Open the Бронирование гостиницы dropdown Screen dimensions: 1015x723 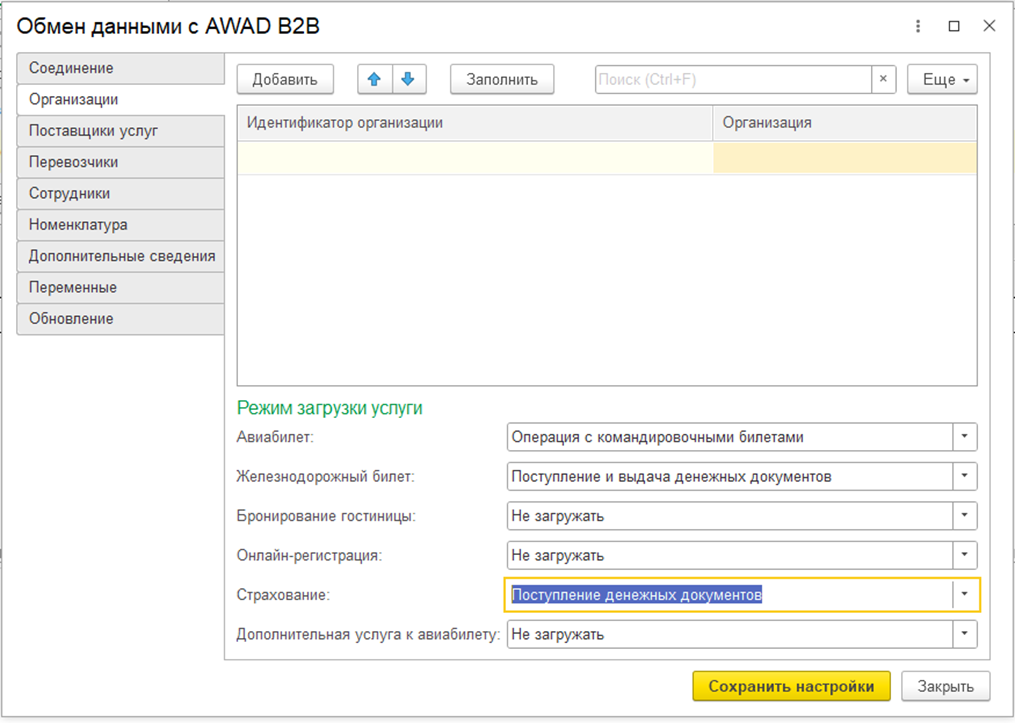click(x=964, y=516)
